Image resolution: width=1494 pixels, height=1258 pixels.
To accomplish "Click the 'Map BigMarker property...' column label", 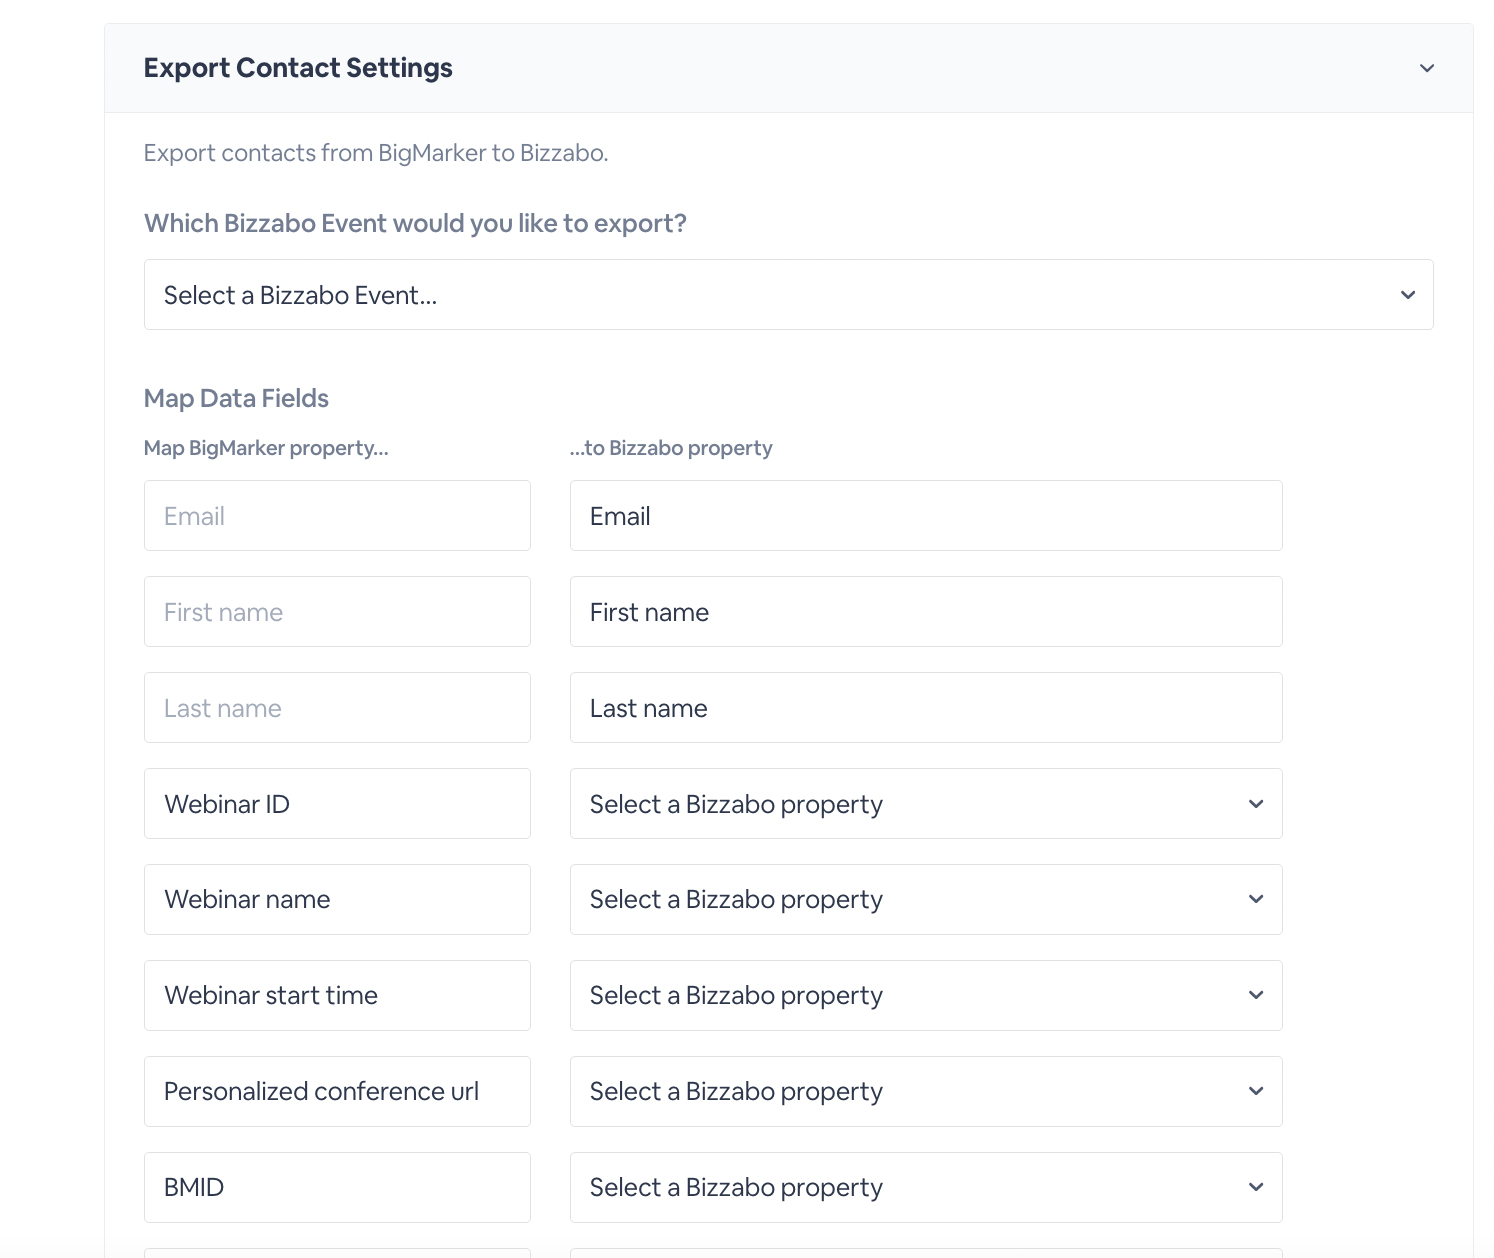I will tap(266, 448).
